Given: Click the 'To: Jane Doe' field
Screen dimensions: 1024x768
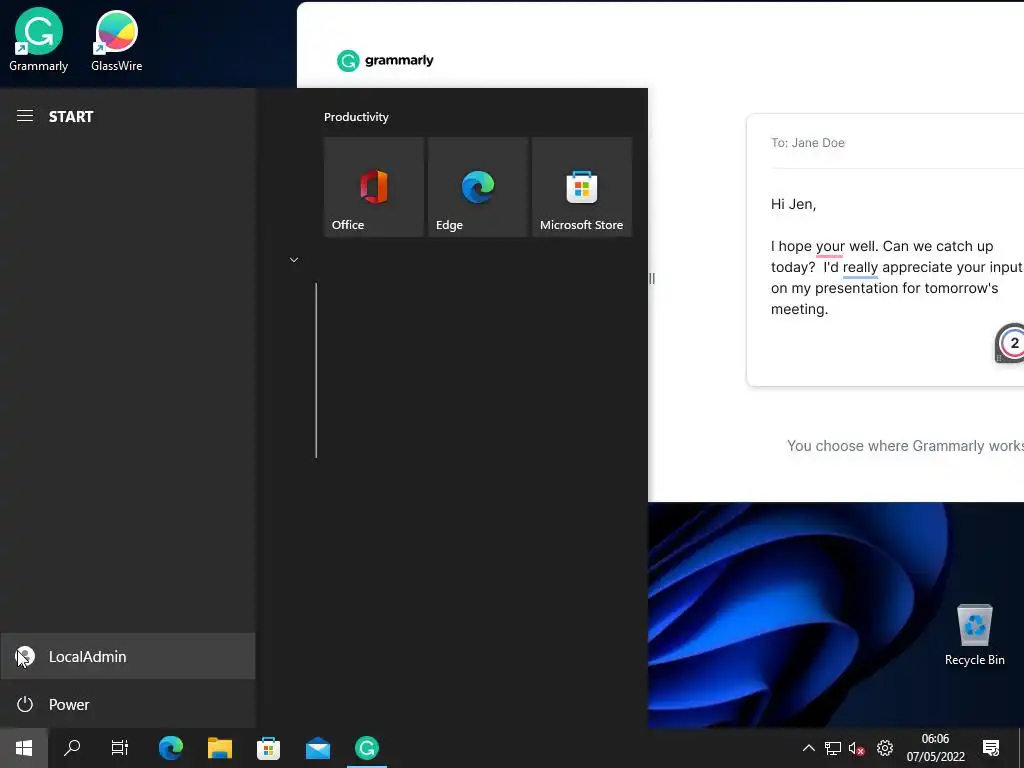Looking at the screenshot, I should point(808,143).
